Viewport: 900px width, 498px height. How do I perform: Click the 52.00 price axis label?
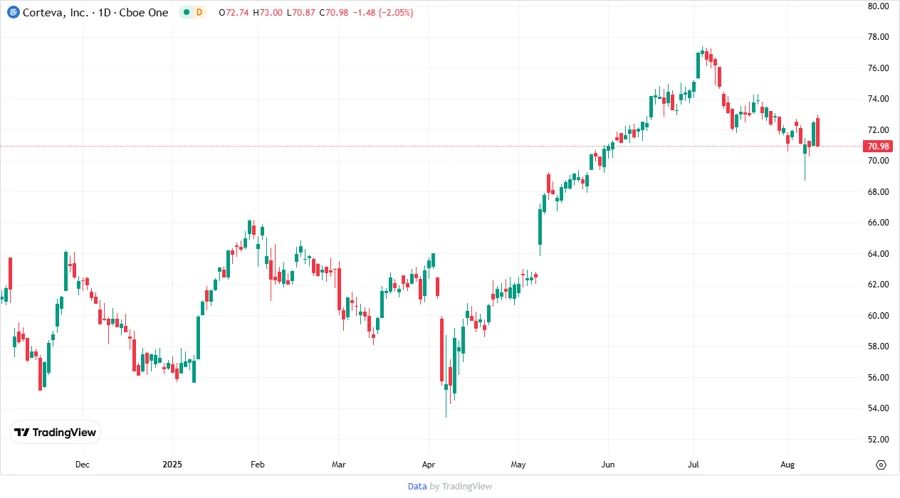click(x=878, y=439)
